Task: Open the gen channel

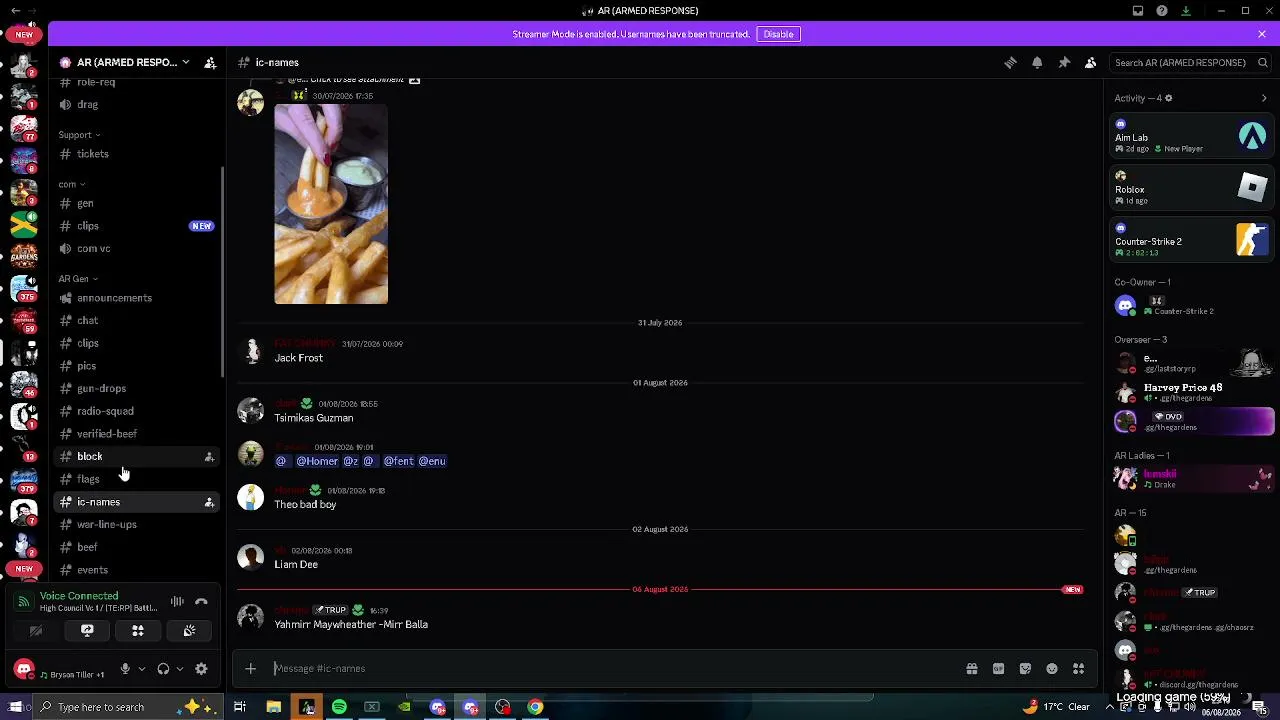Action: pyautogui.click(x=136, y=203)
